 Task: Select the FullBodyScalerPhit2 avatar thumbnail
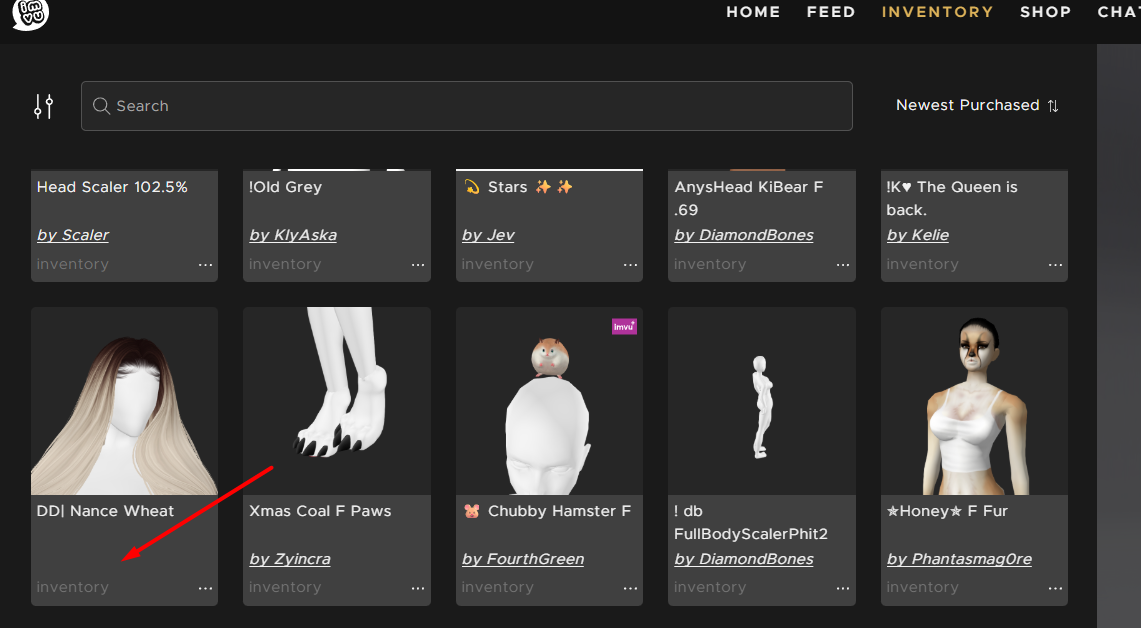coord(762,401)
